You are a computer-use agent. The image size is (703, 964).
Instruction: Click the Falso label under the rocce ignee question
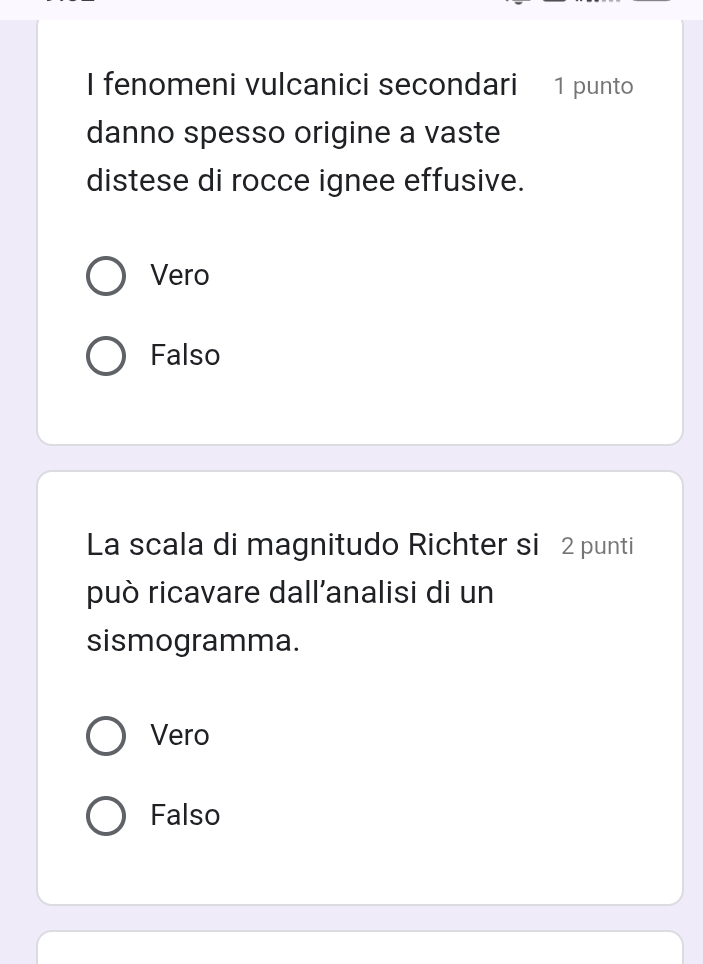pos(185,355)
